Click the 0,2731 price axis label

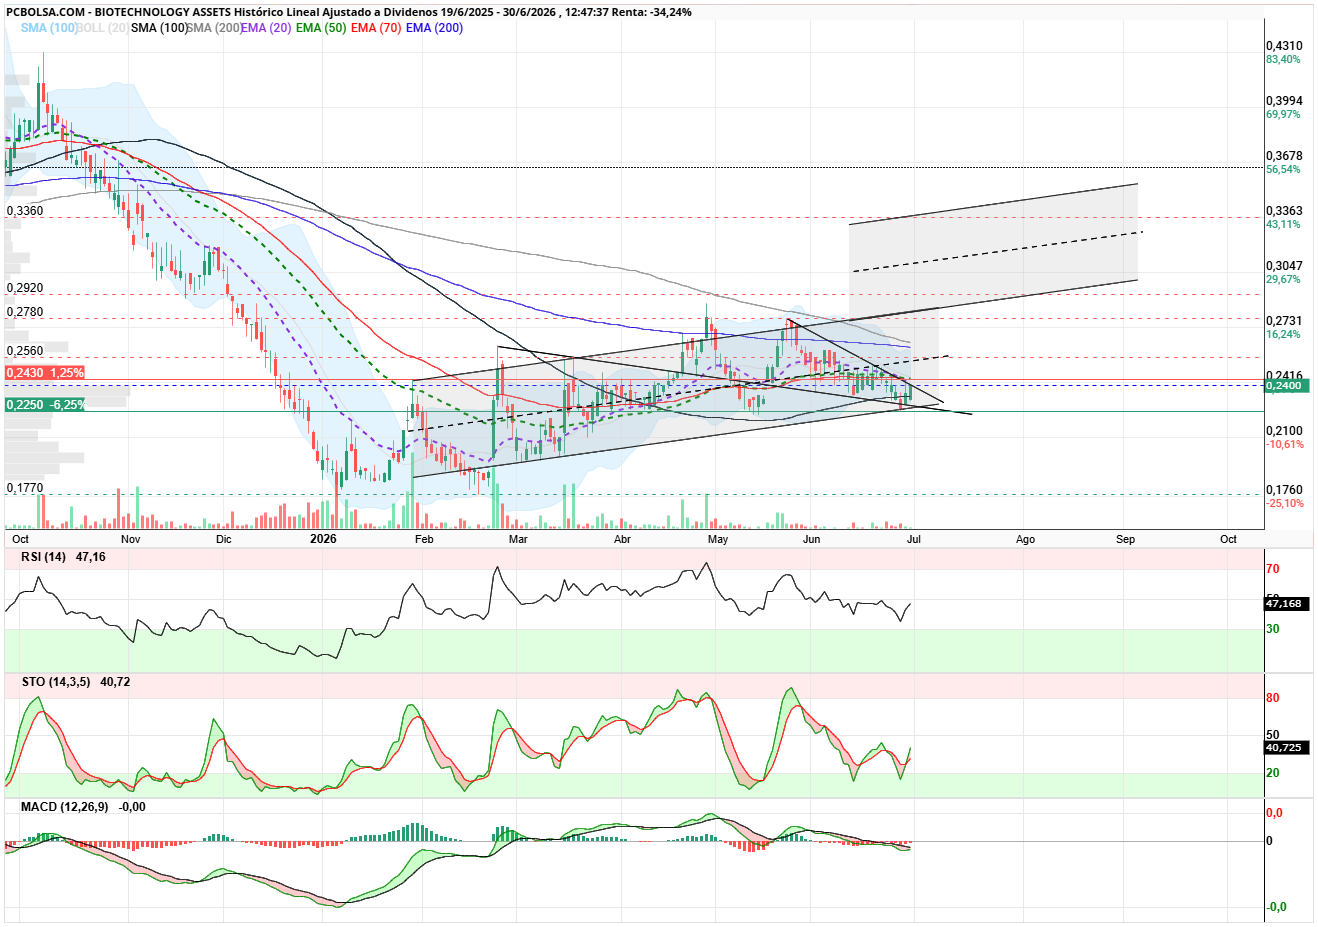pyautogui.click(x=1284, y=321)
